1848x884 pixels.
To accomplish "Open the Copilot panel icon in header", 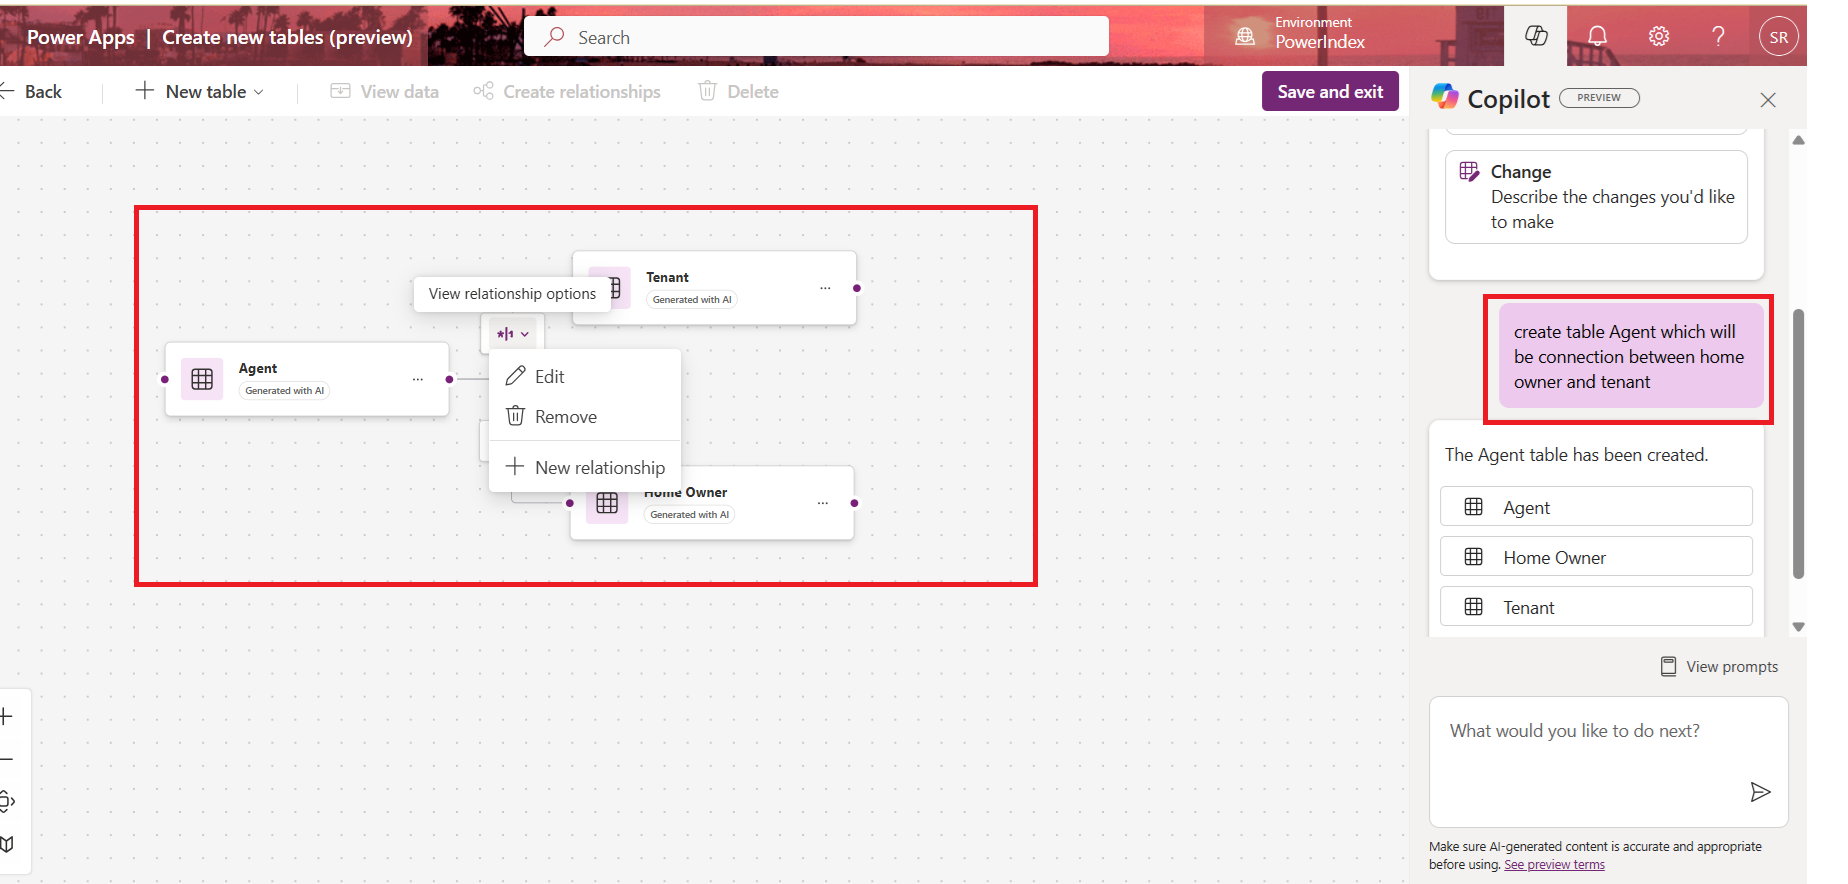I will pos(1536,37).
